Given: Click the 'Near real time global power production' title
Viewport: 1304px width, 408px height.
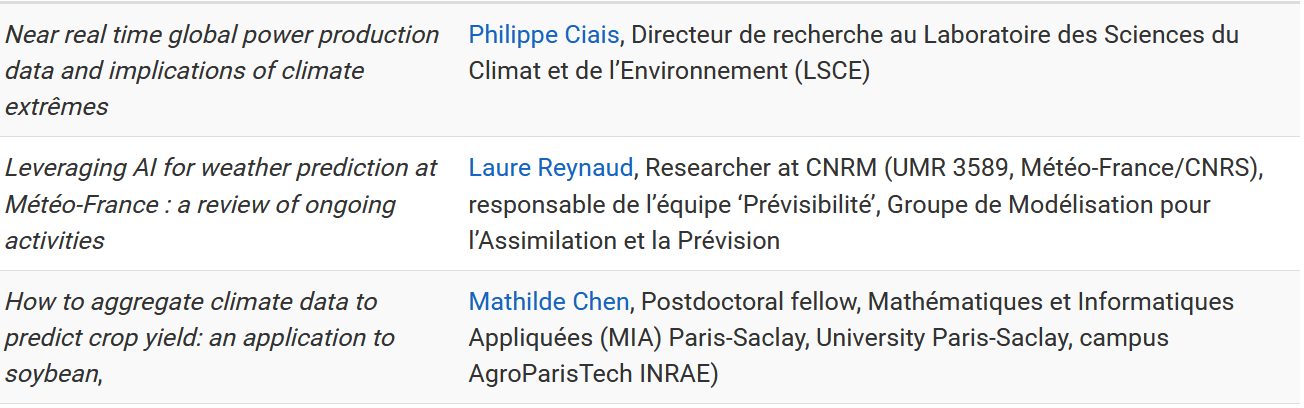Looking at the screenshot, I should (x=222, y=35).
